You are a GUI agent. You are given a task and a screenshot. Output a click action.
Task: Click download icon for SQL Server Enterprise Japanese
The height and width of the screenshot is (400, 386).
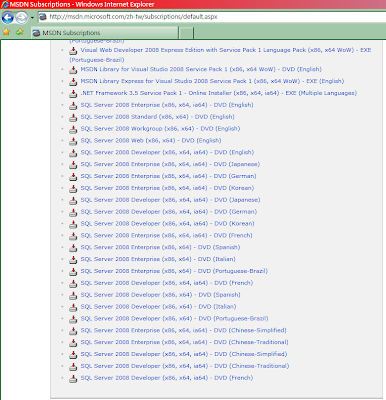pyautogui.click(x=73, y=165)
